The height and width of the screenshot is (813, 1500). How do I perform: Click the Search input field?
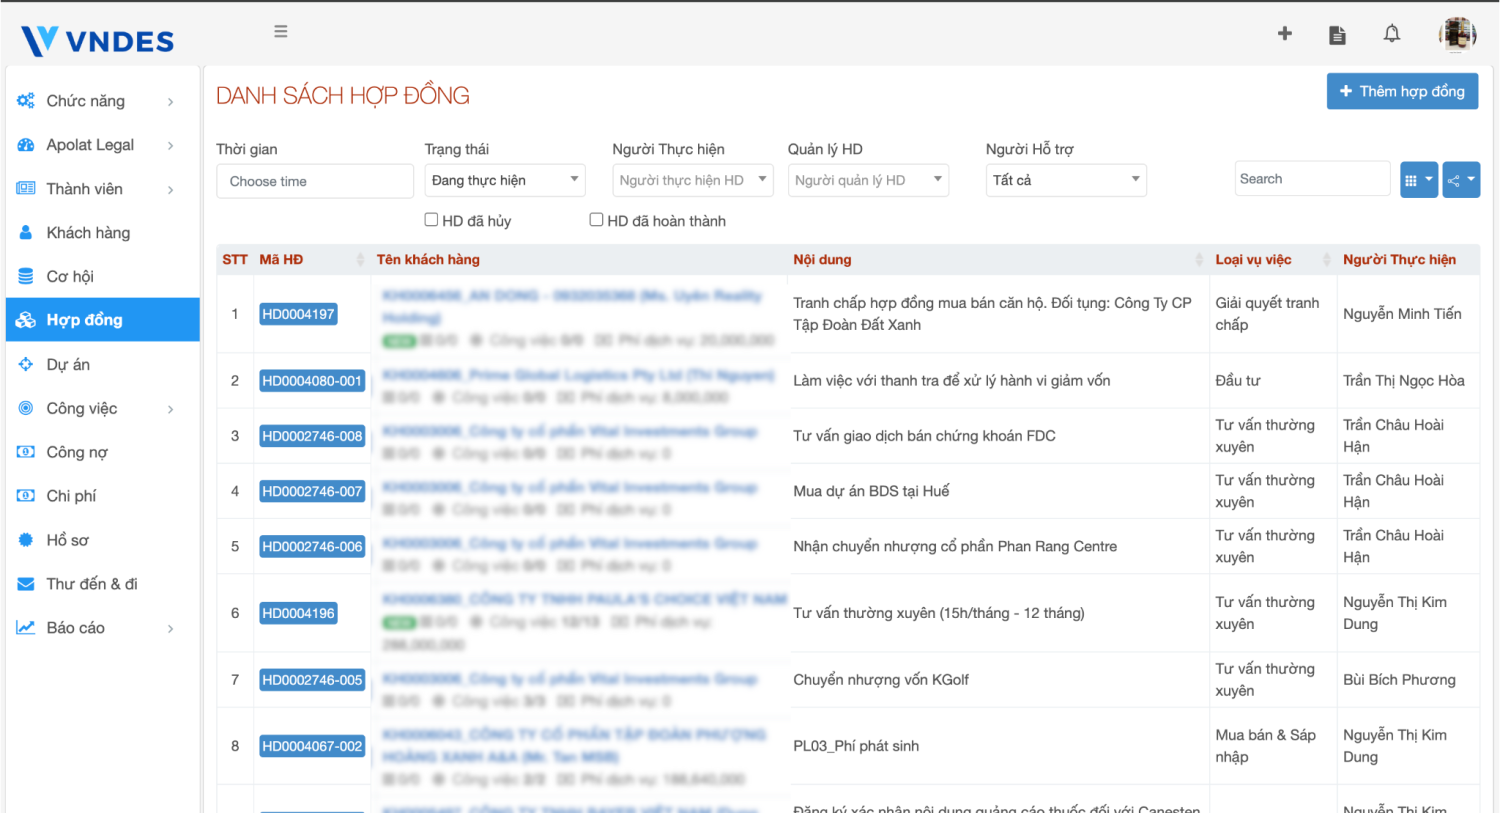(x=1311, y=179)
